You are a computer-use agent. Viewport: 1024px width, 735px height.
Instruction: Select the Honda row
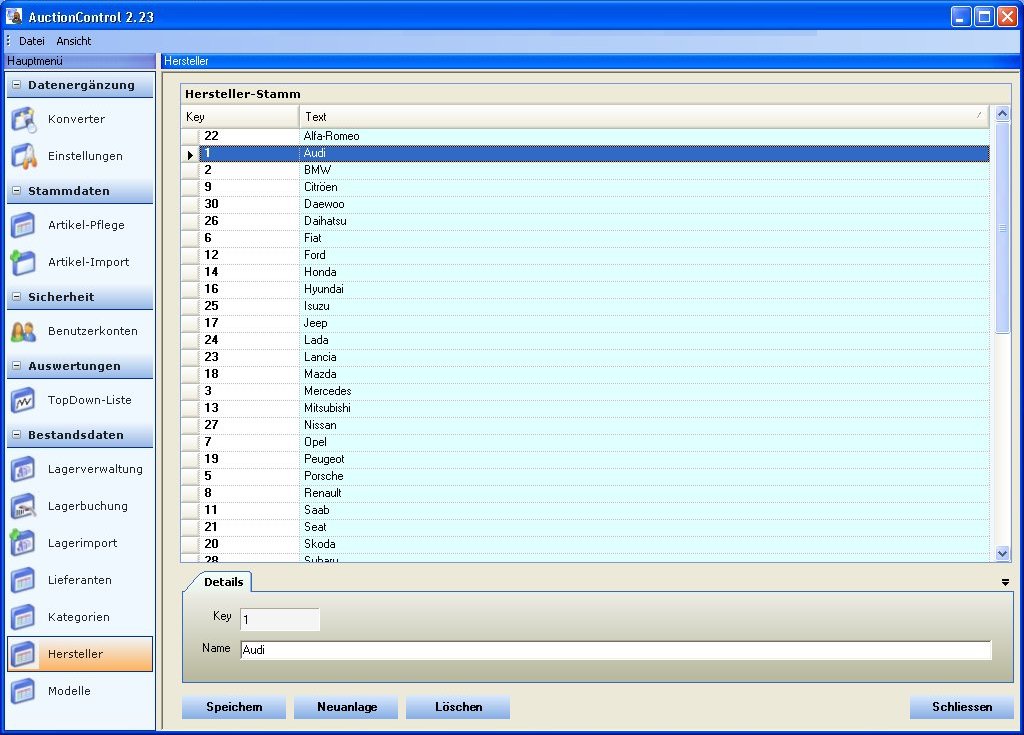(x=585, y=272)
